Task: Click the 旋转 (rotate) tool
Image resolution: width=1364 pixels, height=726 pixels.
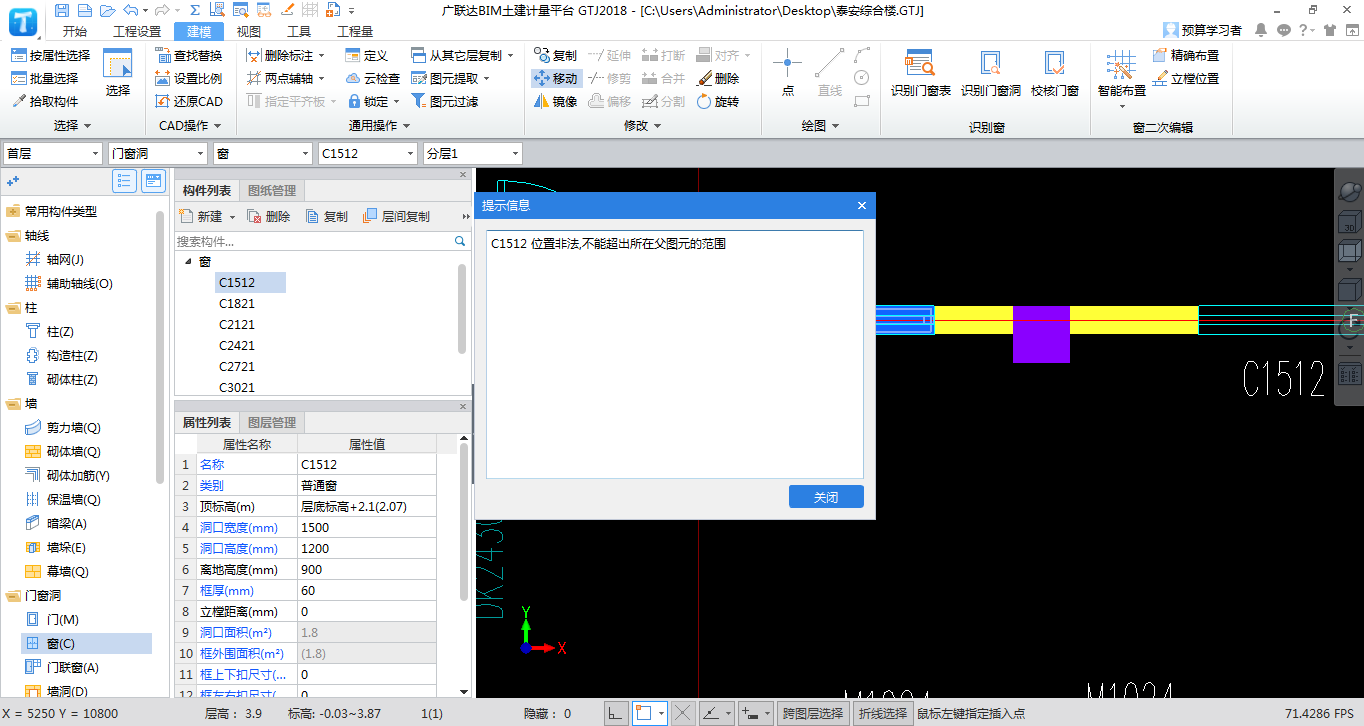Action: [717, 101]
